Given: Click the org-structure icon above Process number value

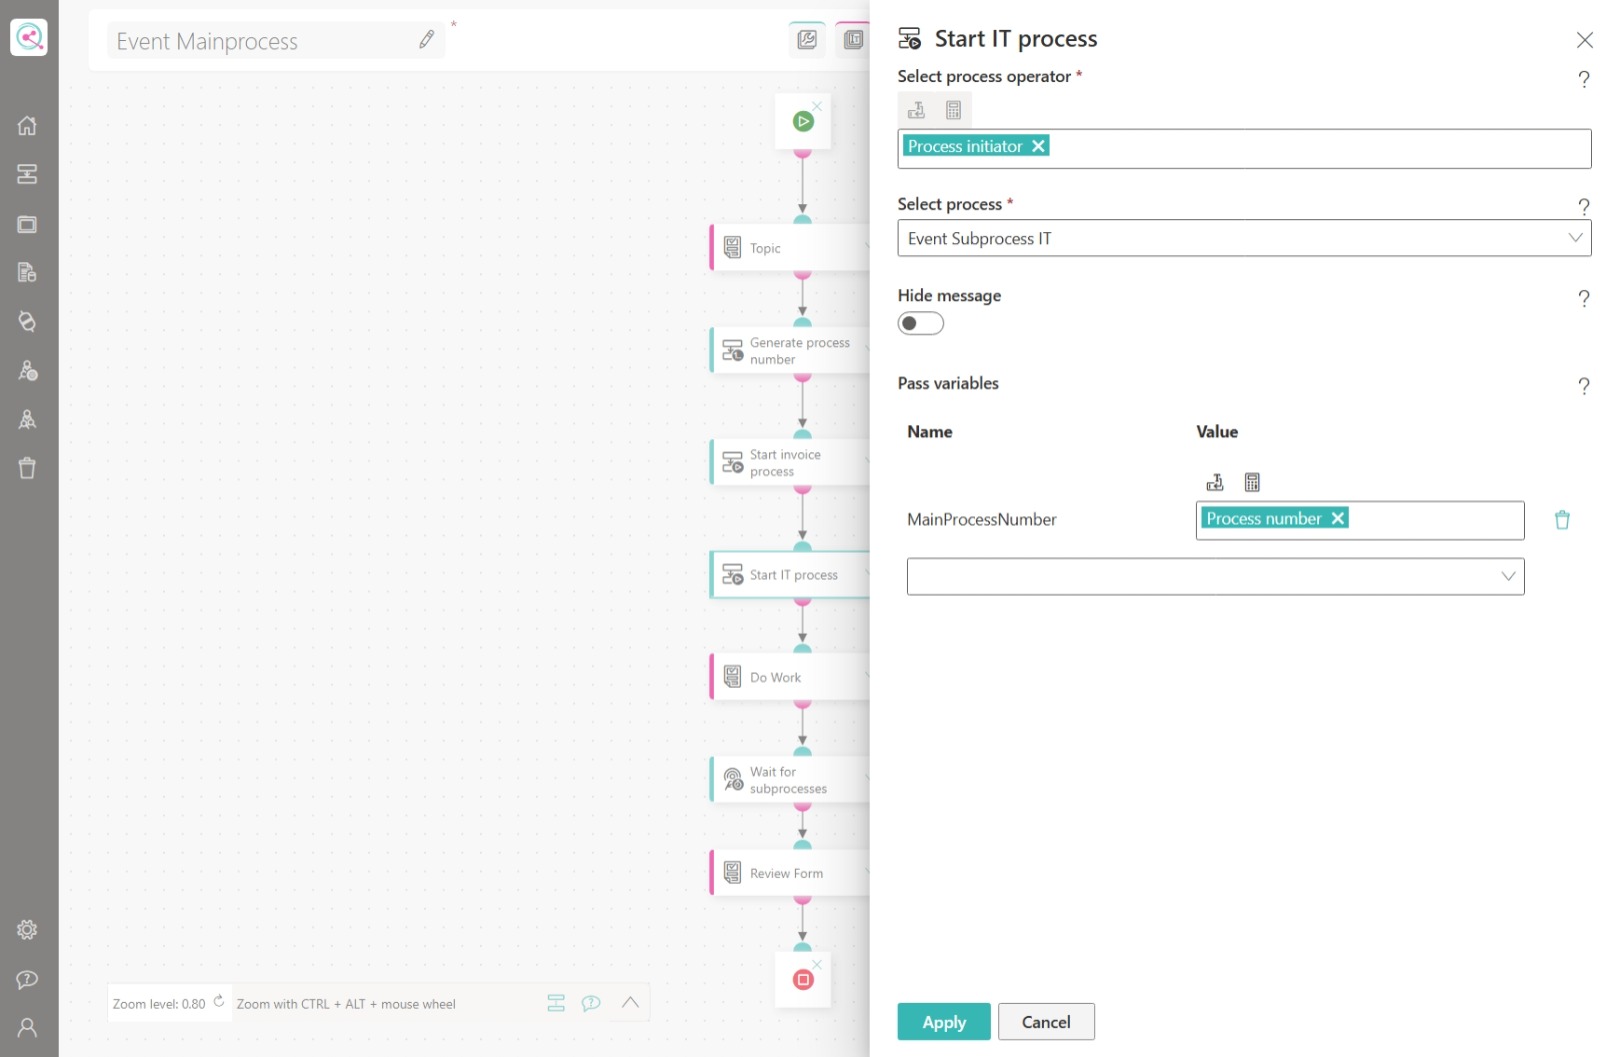Looking at the screenshot, I should pos(1215,483).
